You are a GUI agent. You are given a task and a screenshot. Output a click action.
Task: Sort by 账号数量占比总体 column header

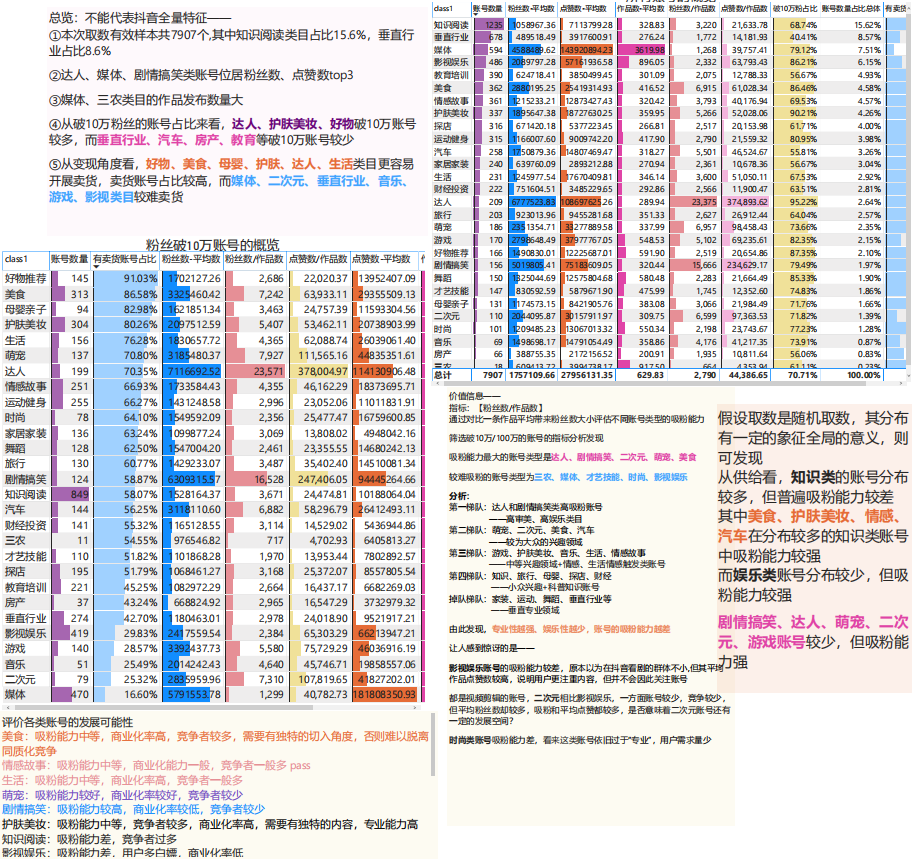click(x=851, y=9)
